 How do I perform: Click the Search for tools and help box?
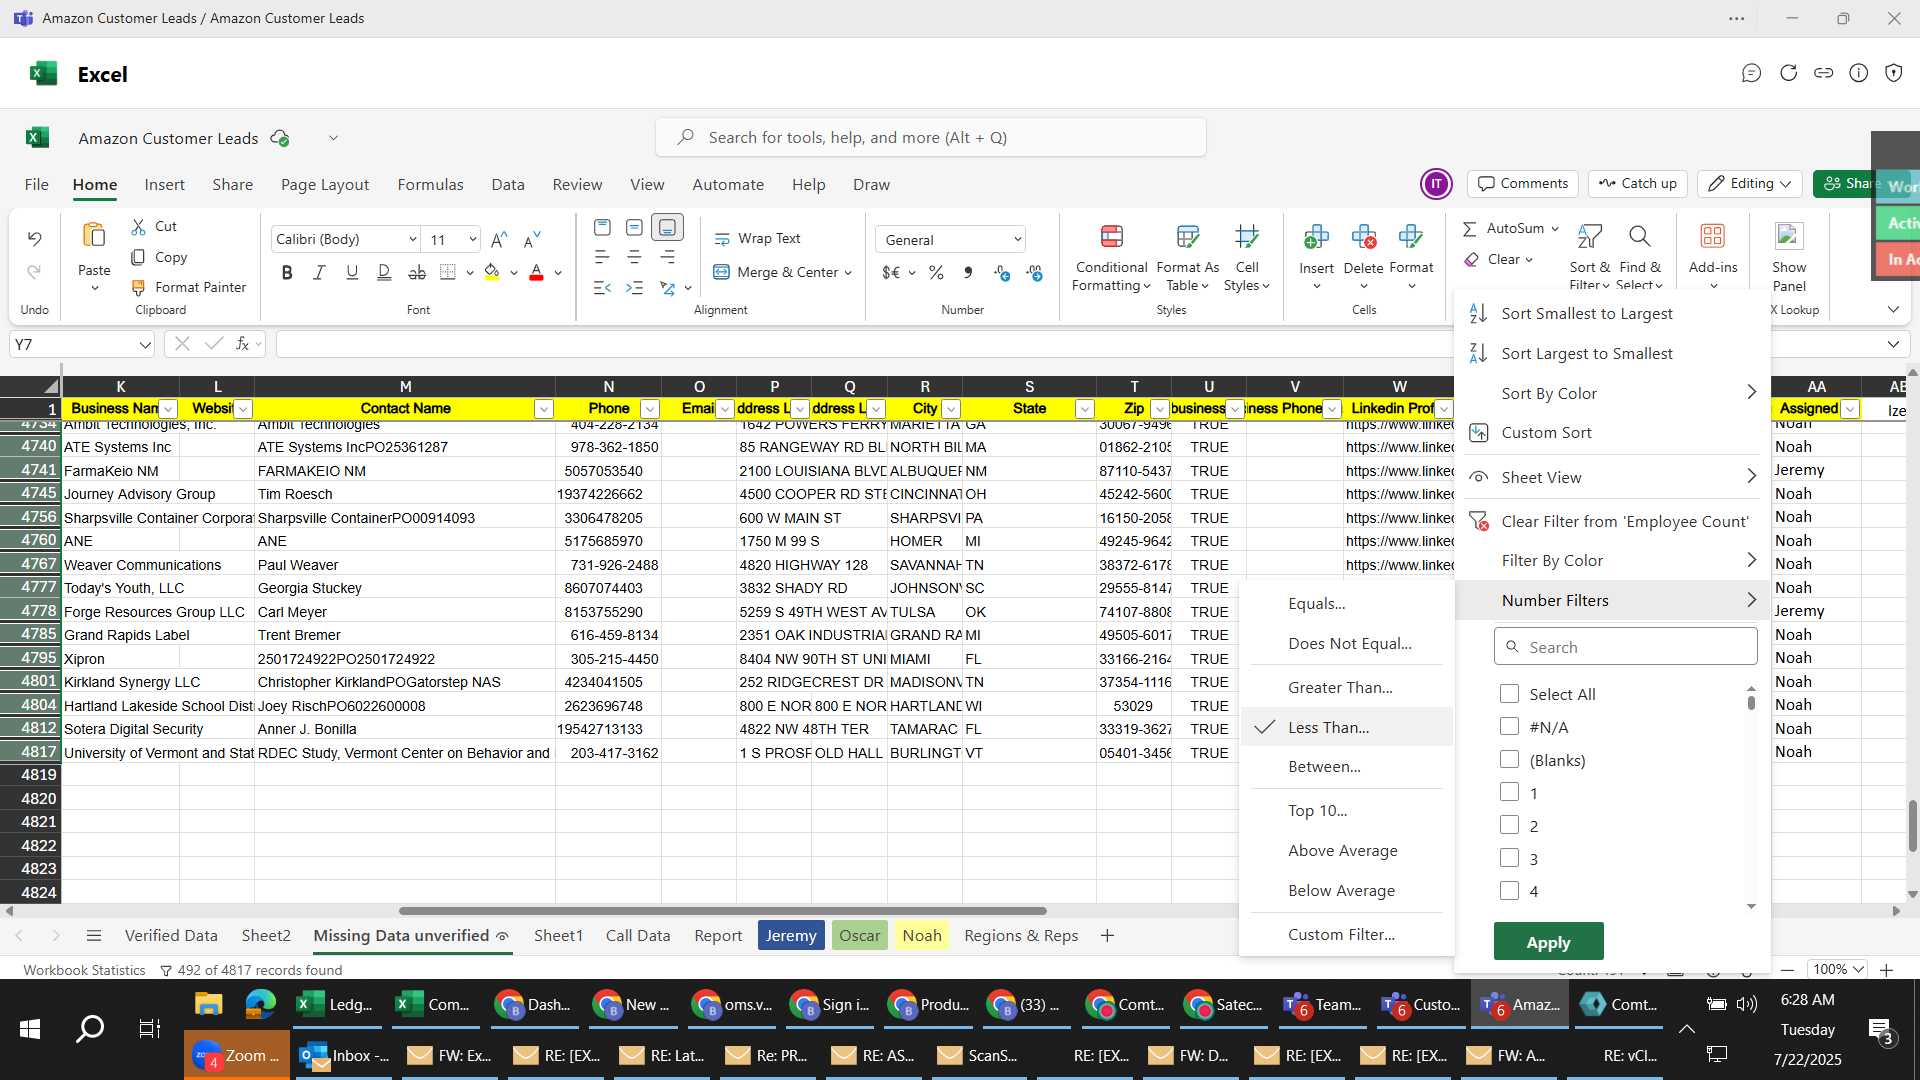pos(930,138)
